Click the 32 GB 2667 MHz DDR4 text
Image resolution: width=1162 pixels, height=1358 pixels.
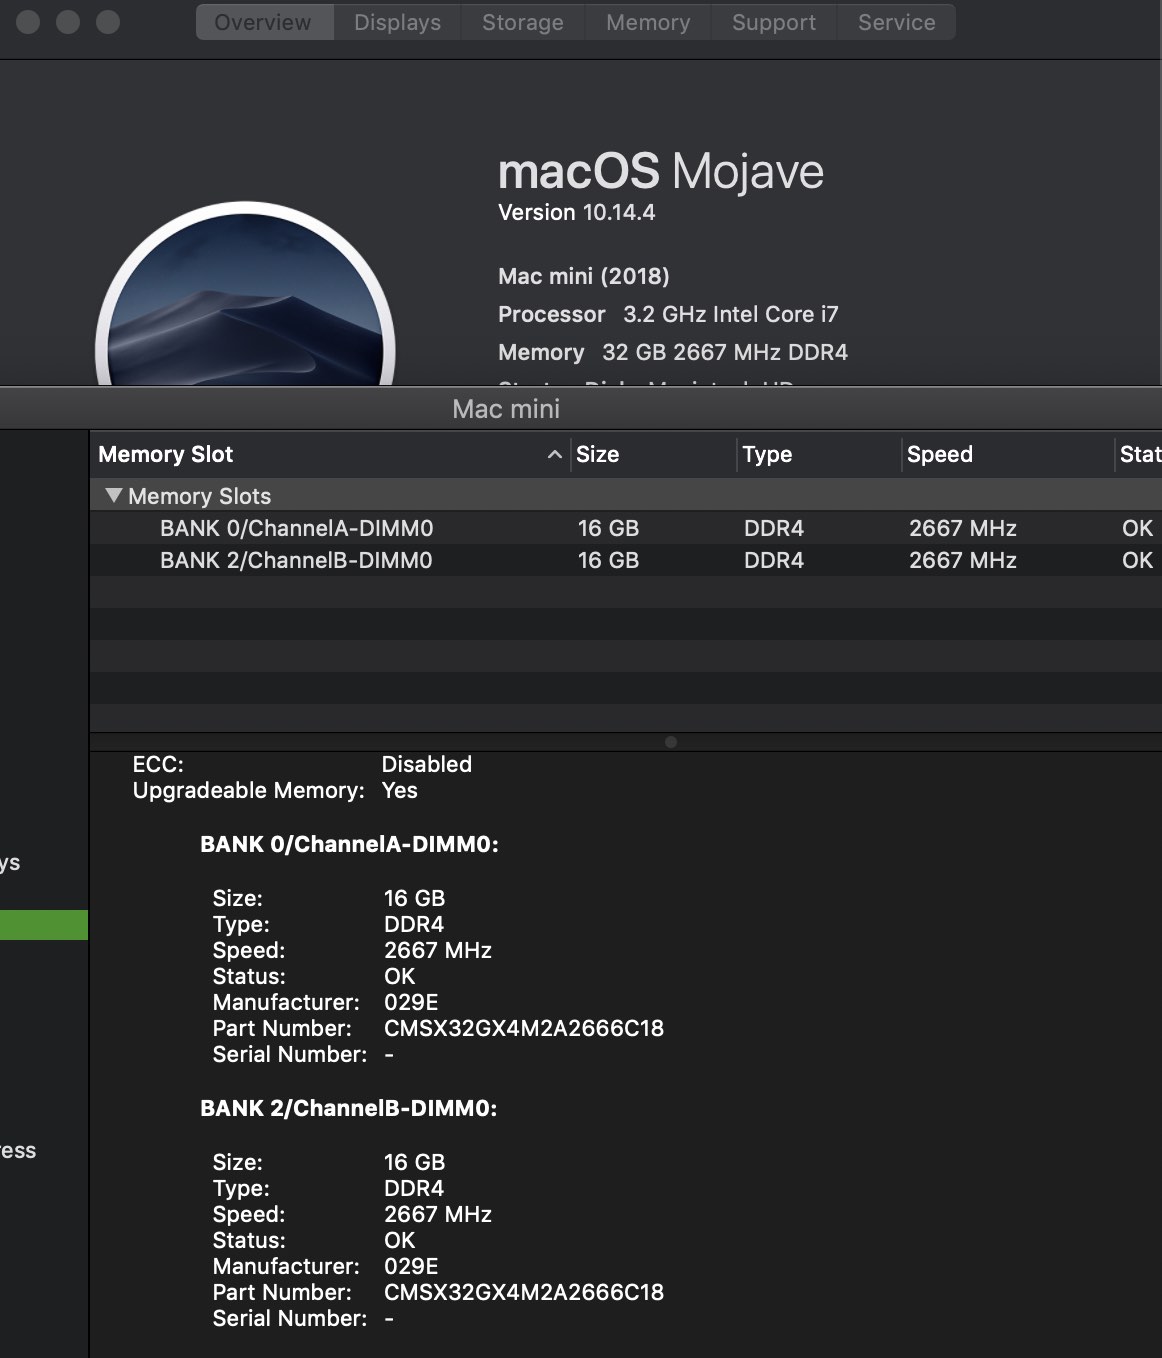point(725,352)
